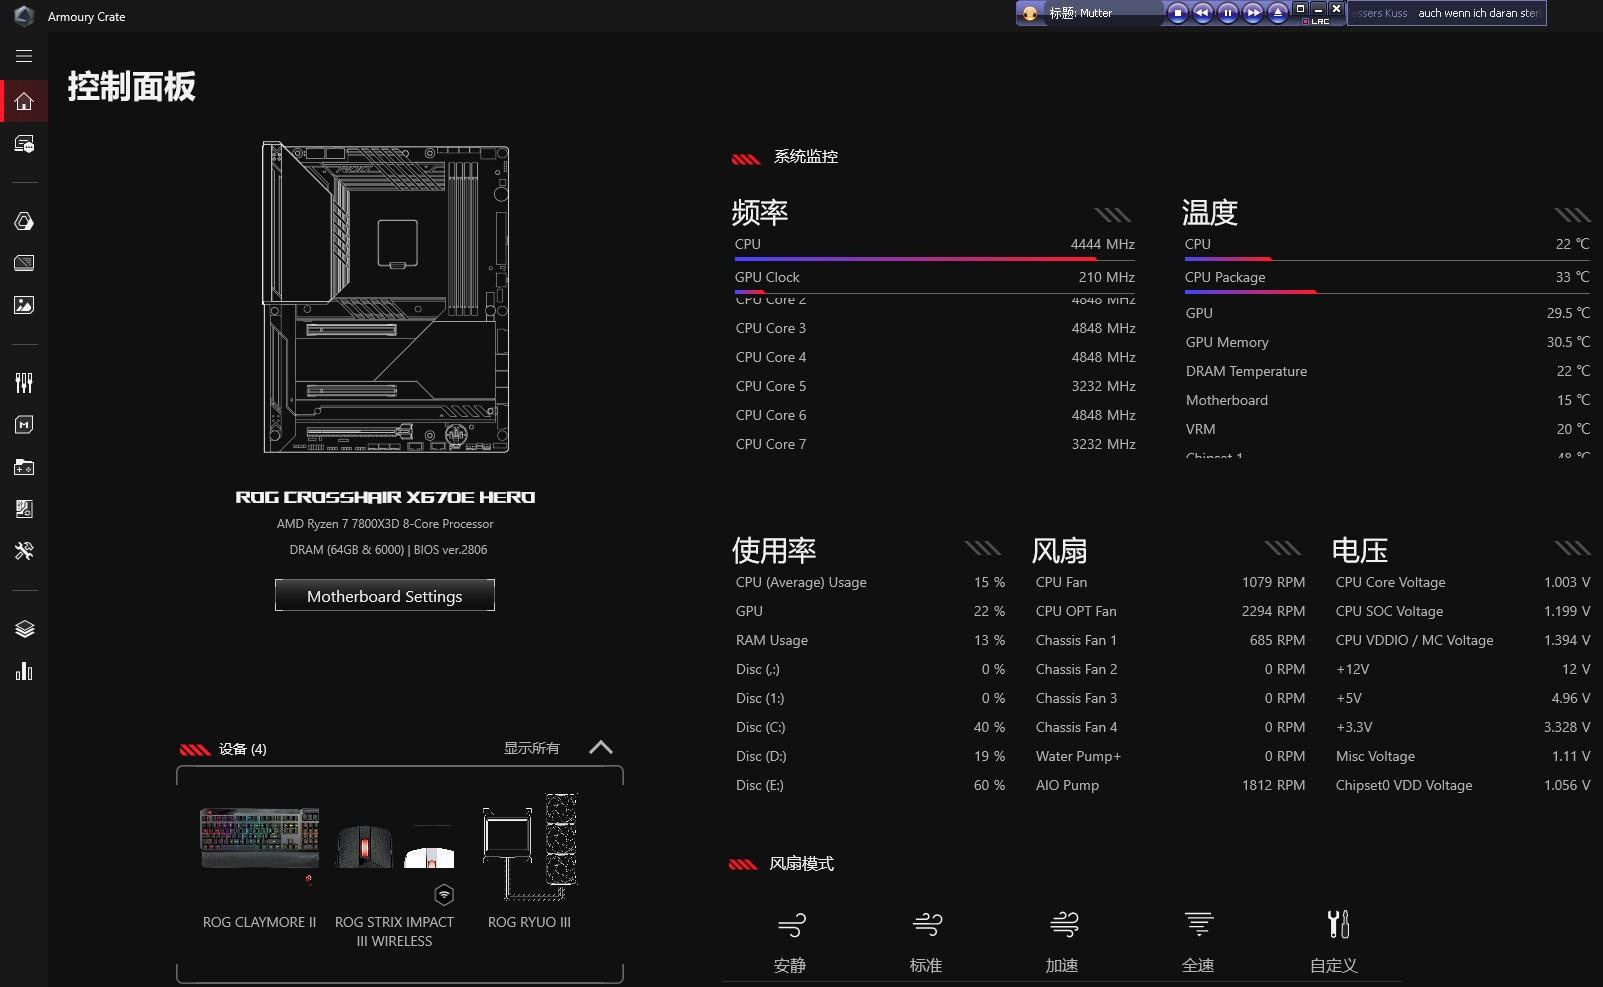Expand the 温度 temperature panel hatch icon
Viewport: 1603px width, 987px height.
click(1572, 214)
